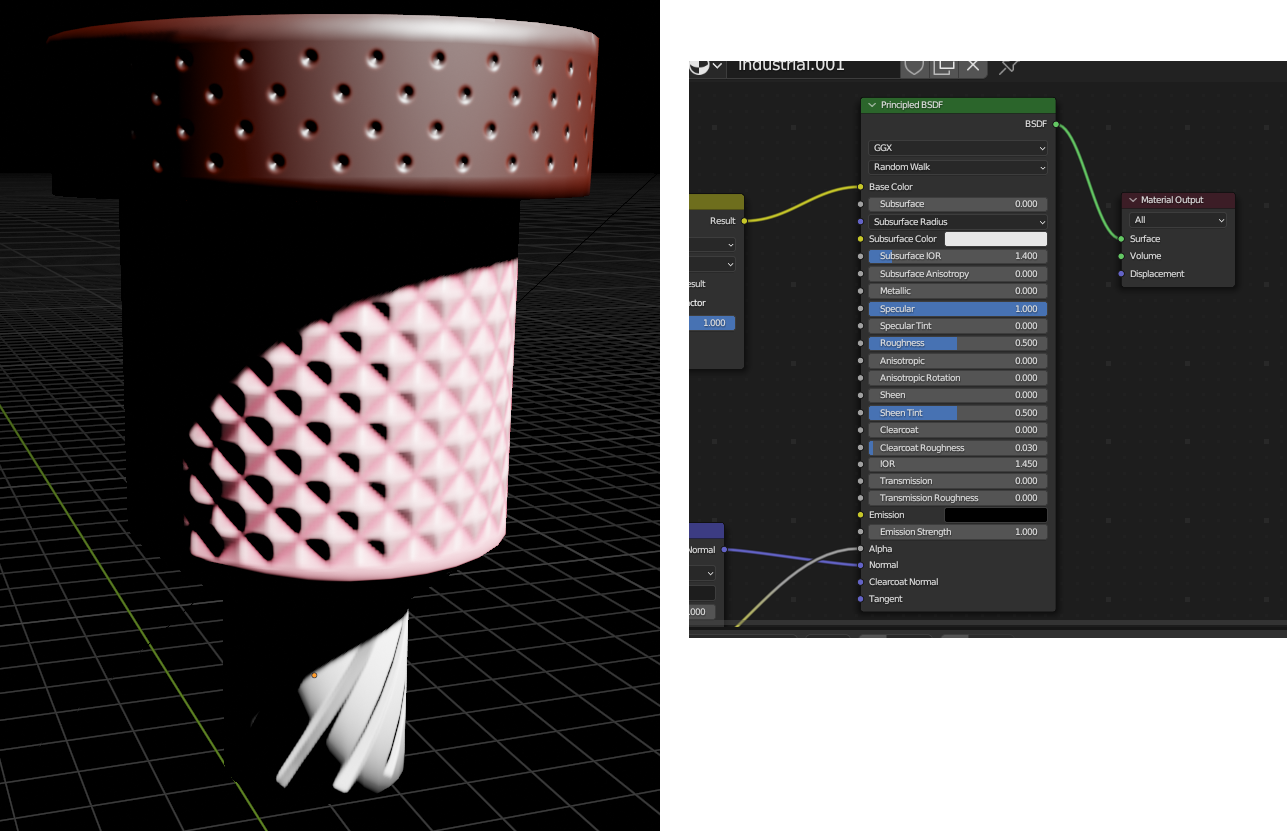Collapse the Material Output node
Viewport: 1287px width, 831px height.
pos(1133,200)
